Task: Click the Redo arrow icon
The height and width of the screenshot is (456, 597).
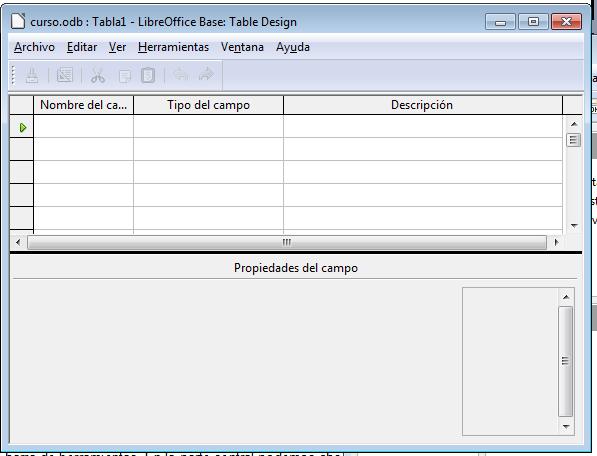Action: coord(206,74)
